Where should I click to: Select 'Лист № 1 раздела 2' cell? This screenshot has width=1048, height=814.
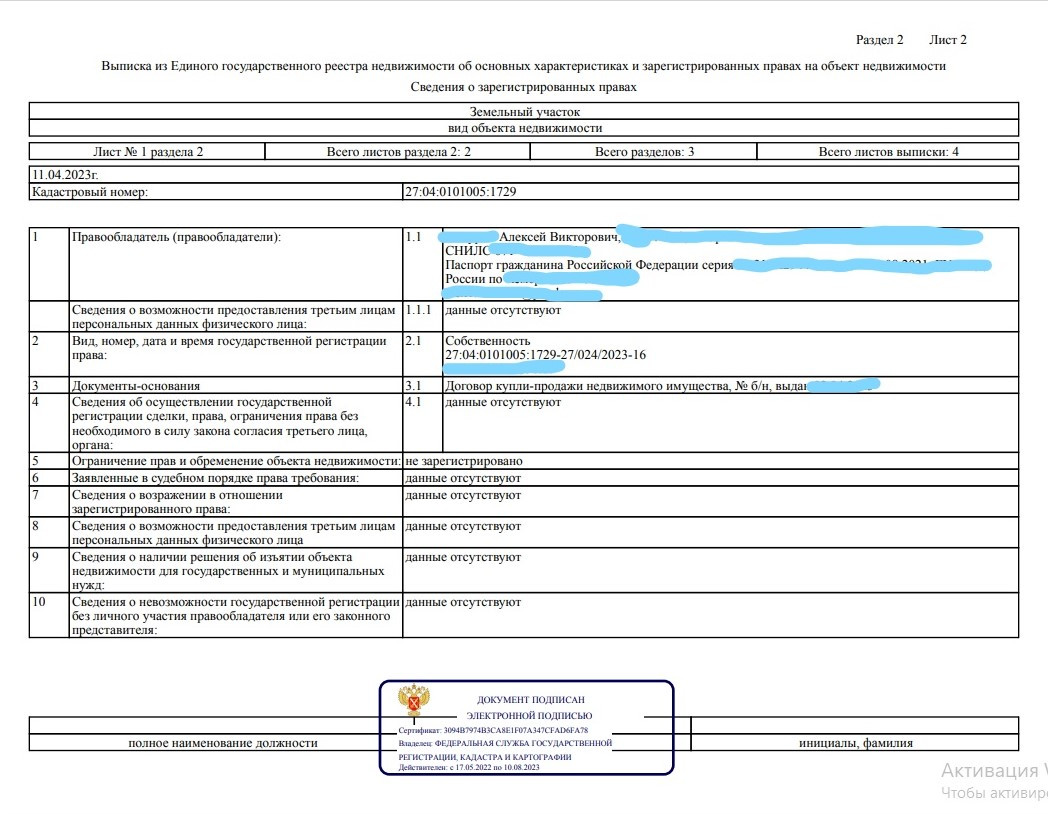pyautogui.click(x=148, y=152)
